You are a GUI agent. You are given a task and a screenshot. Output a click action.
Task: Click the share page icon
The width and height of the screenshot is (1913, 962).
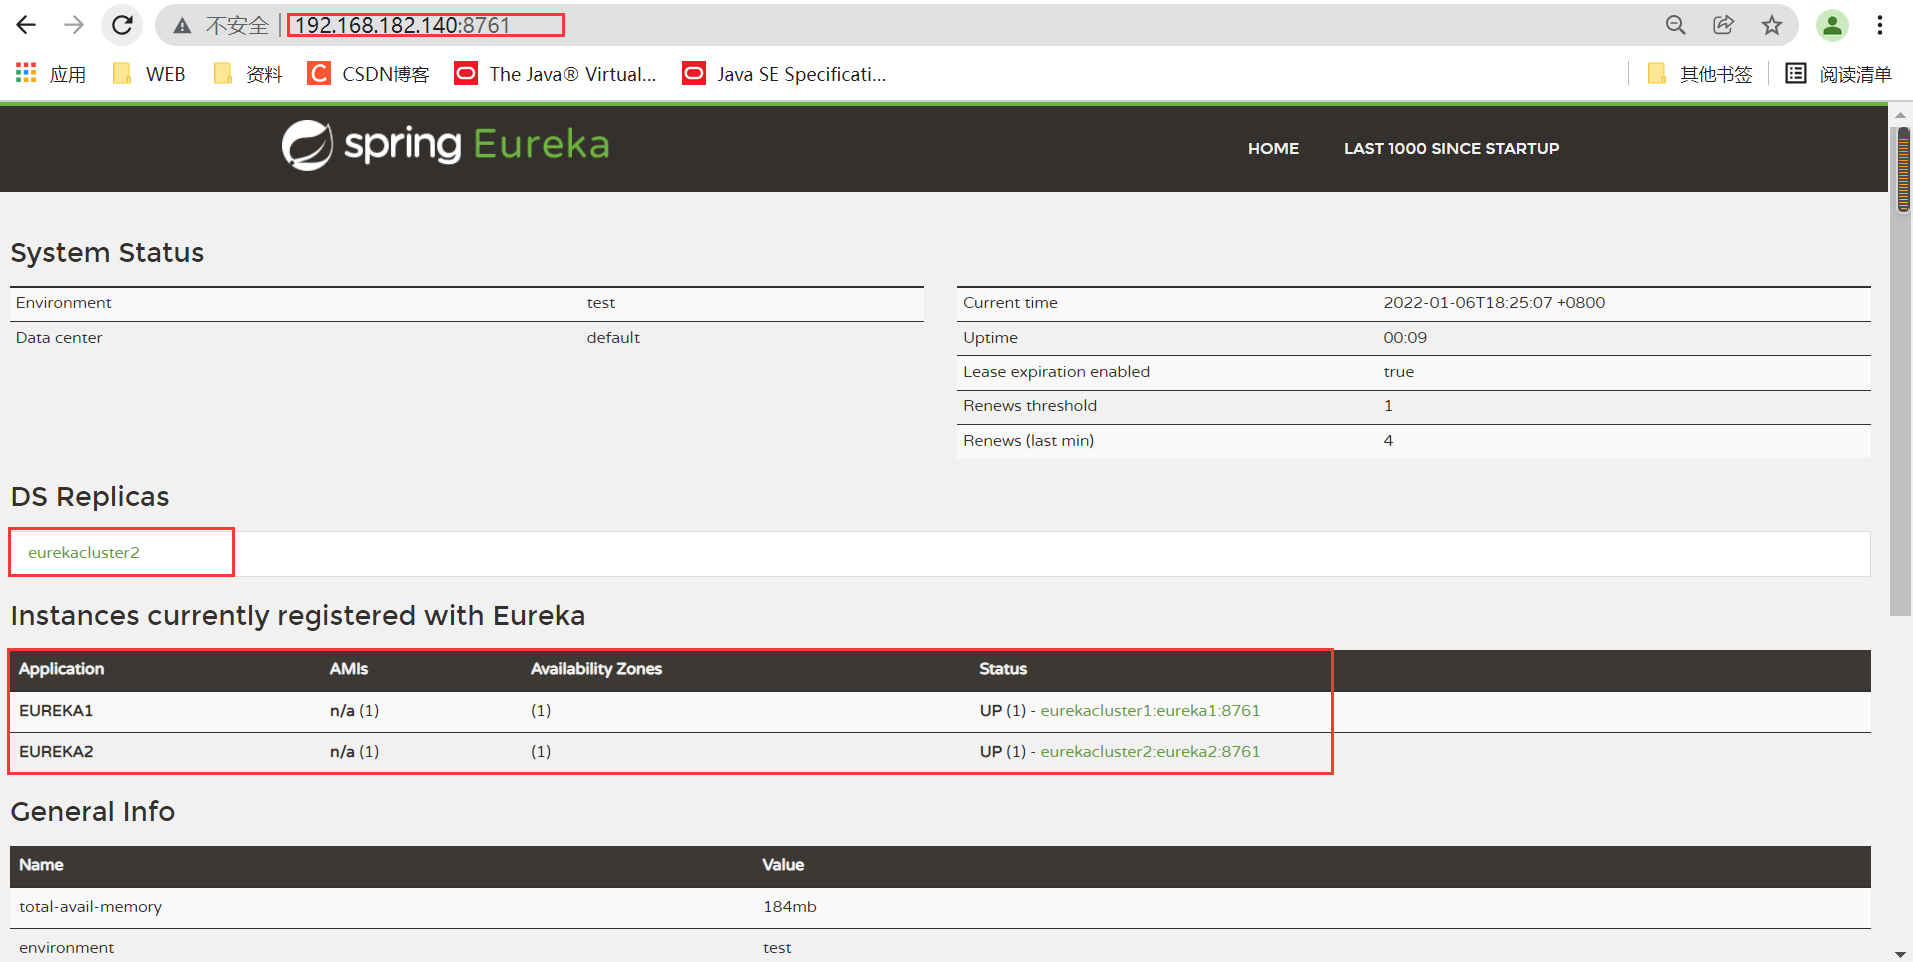[x=1723, y=25]
